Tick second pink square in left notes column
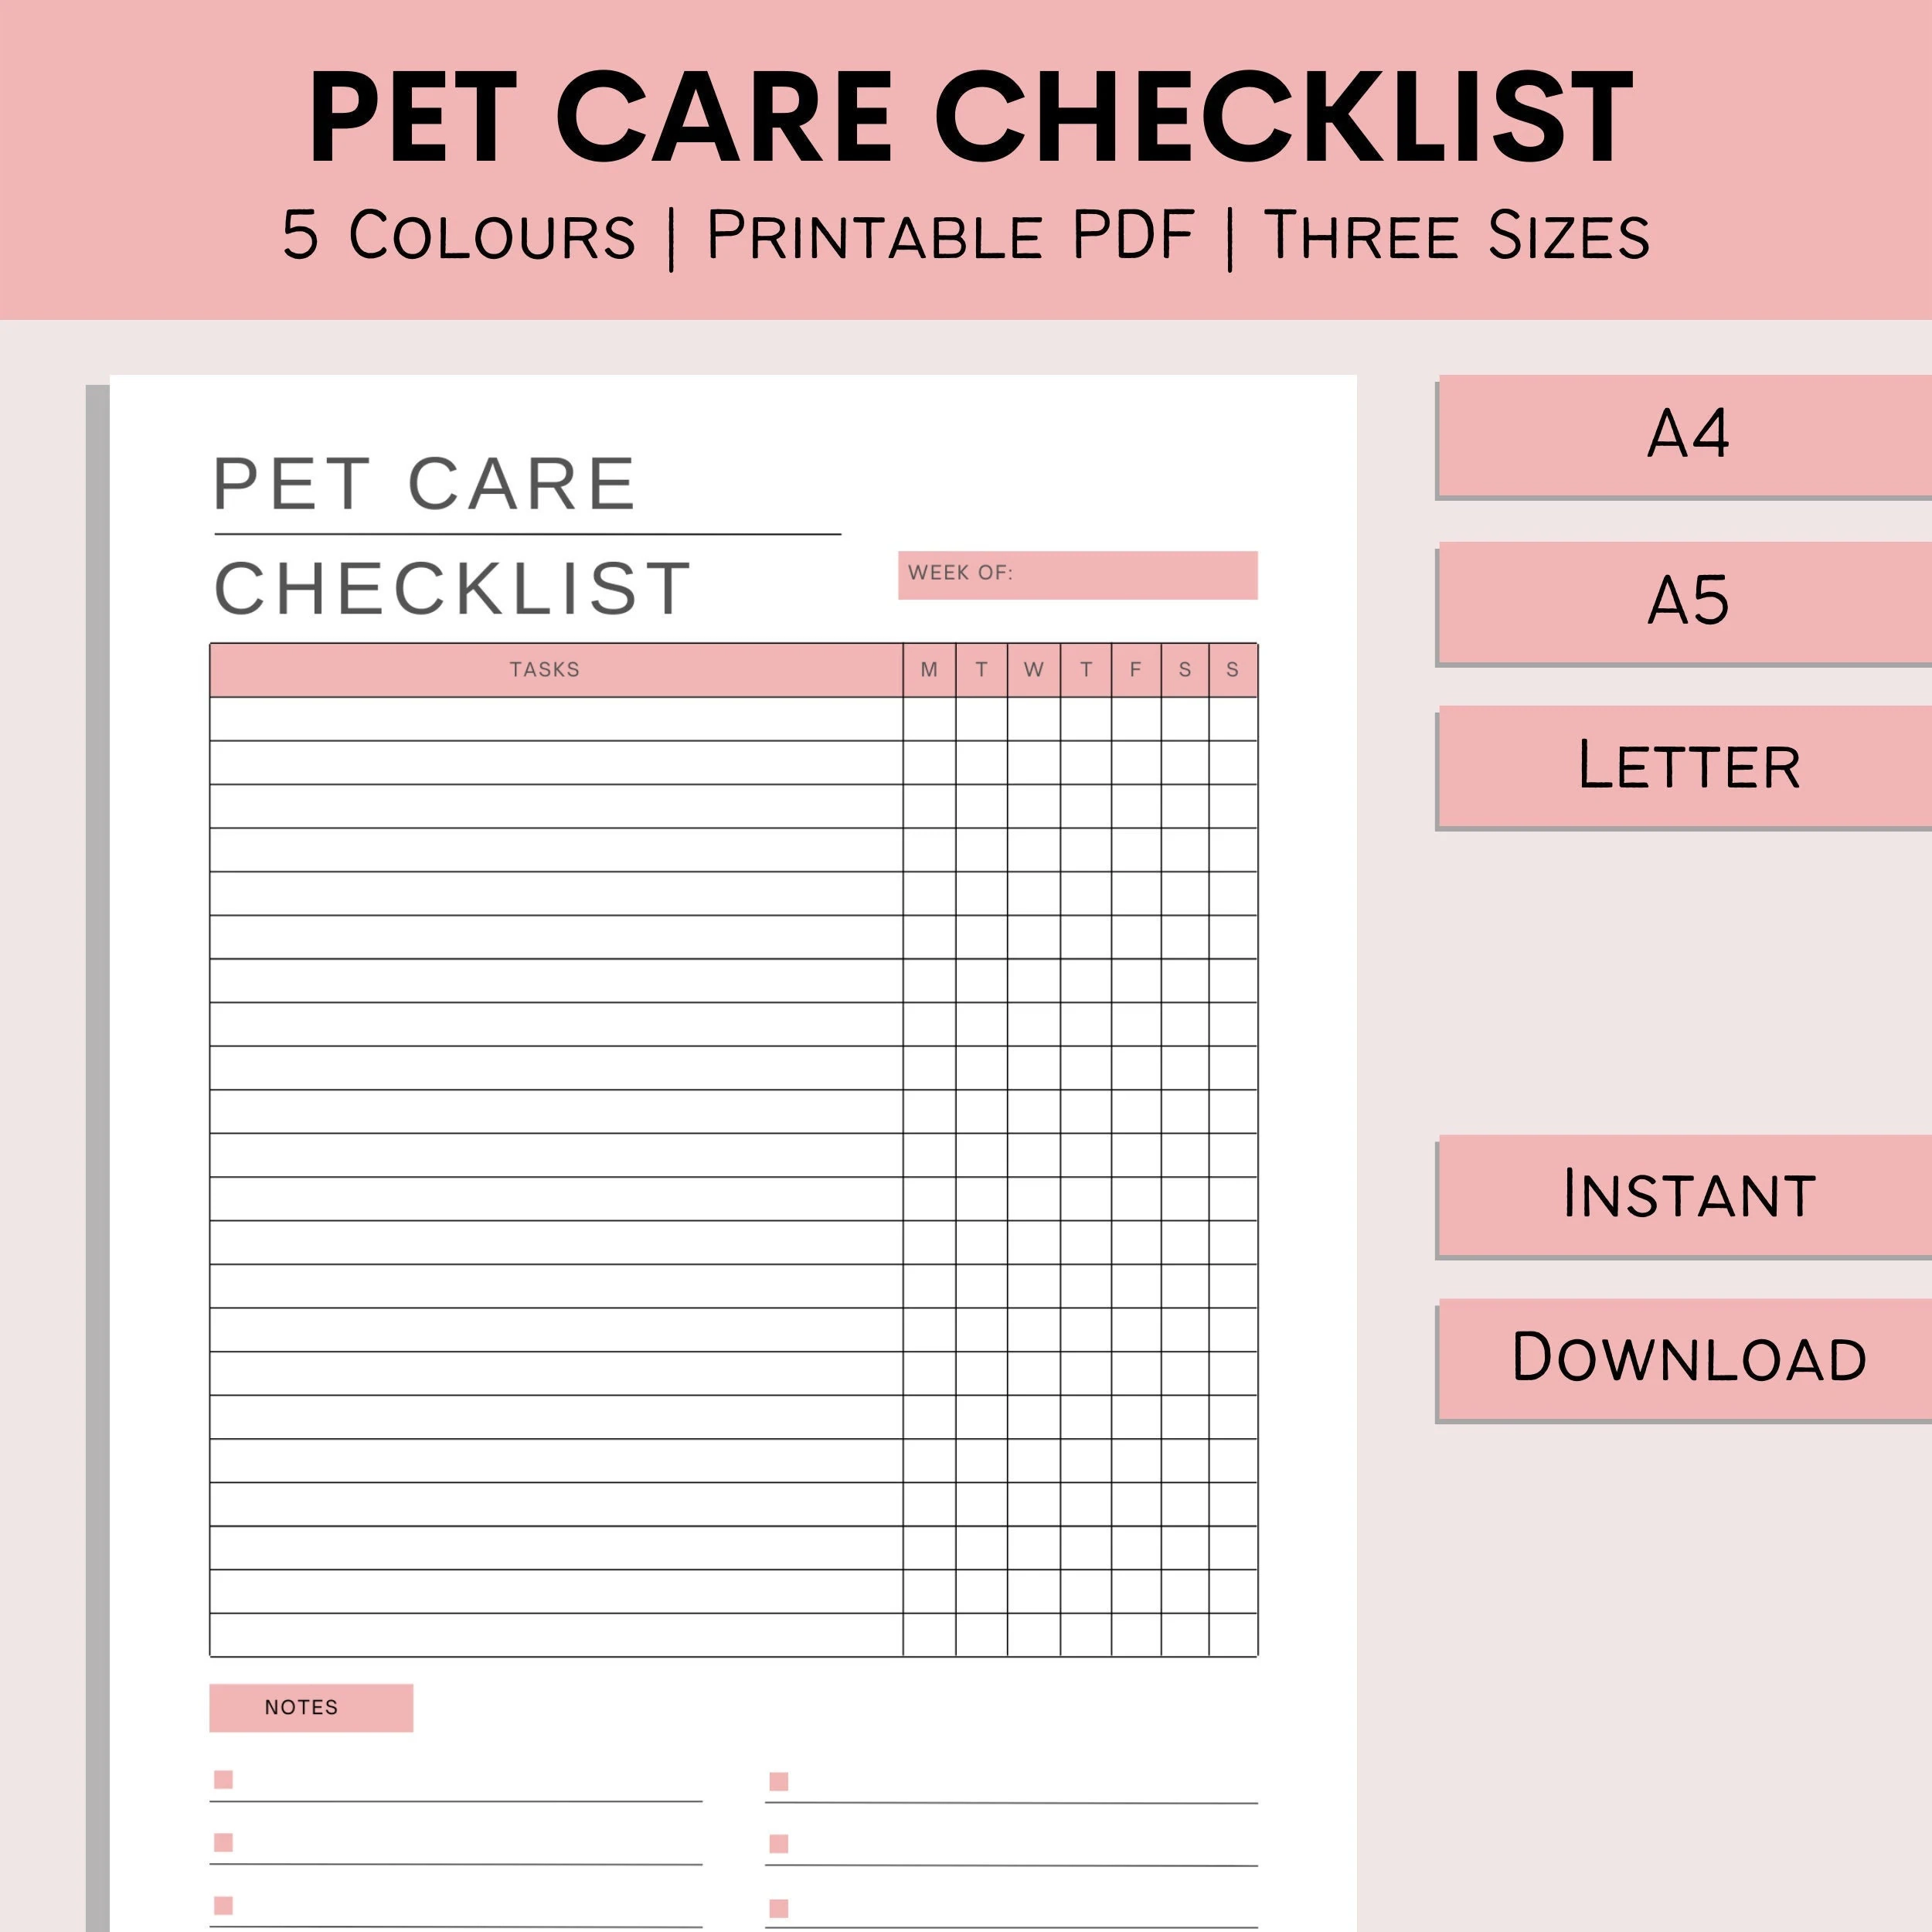The height and width of the screenshot is (1932, 1932). [x=224, y=1842]
